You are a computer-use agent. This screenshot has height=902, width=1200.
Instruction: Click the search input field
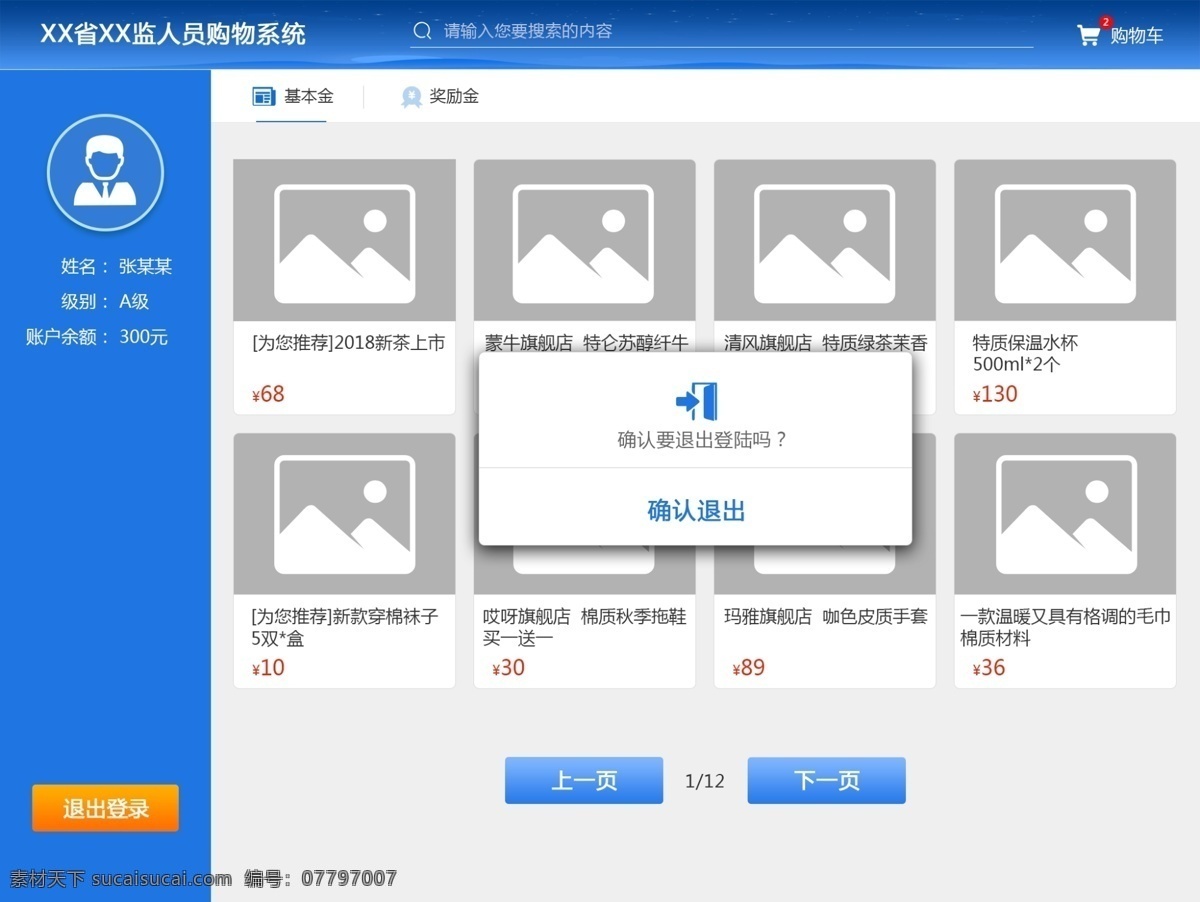pyautogui.click(x=721, y=31)
